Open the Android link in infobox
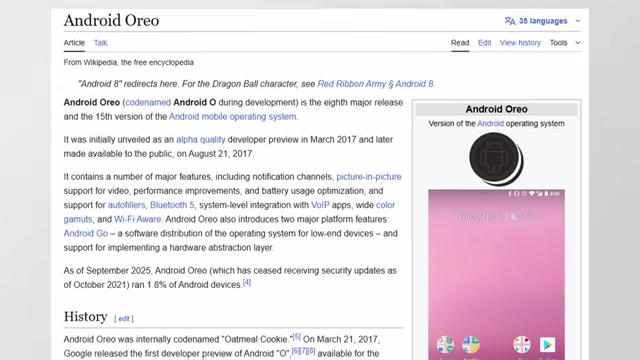This screenshot has height=360, width=640. 491,124
